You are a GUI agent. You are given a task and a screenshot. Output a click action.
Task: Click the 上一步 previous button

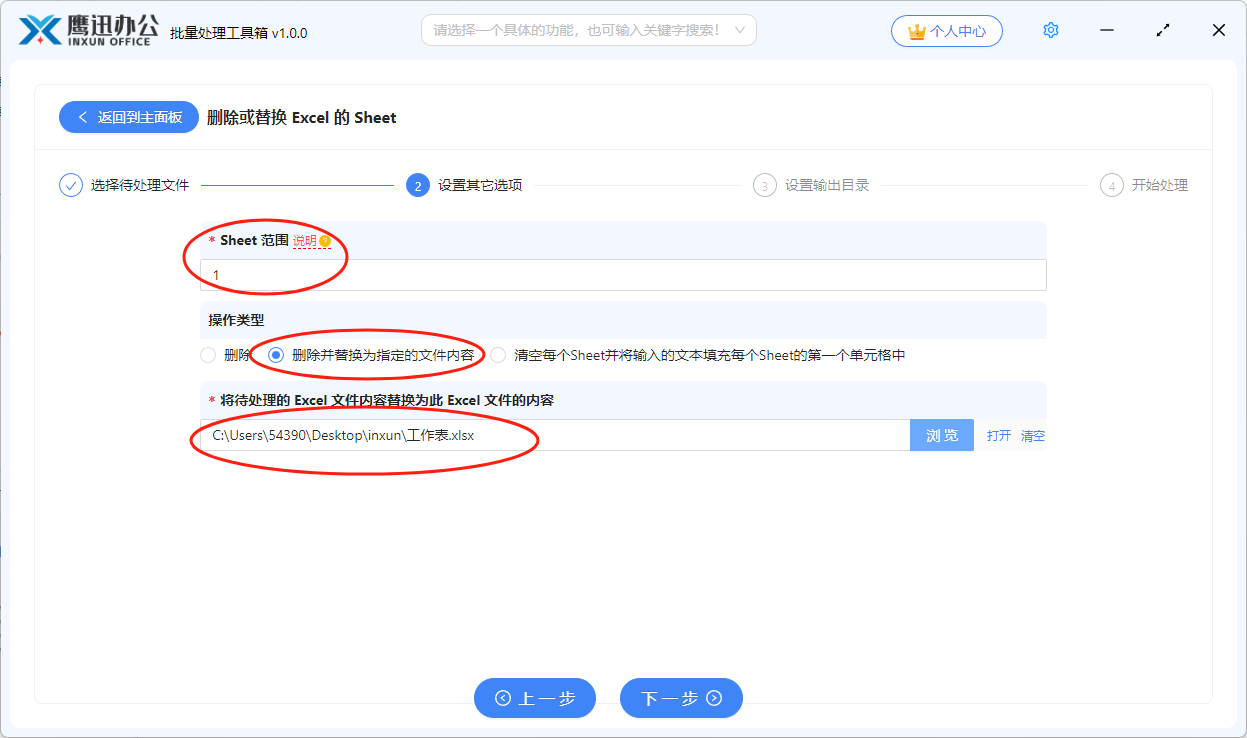click(x=535, y=698)
